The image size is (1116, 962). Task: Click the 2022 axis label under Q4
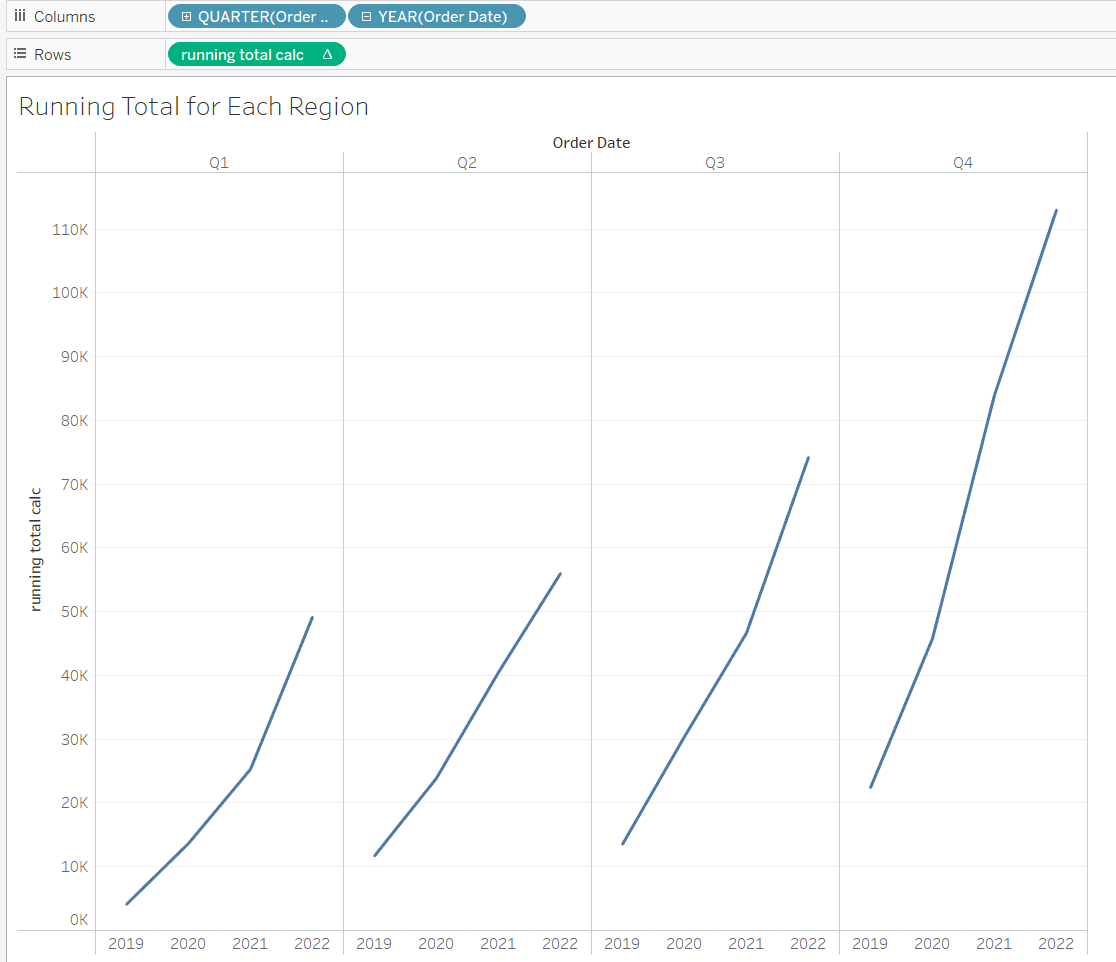pos(1056,944)
